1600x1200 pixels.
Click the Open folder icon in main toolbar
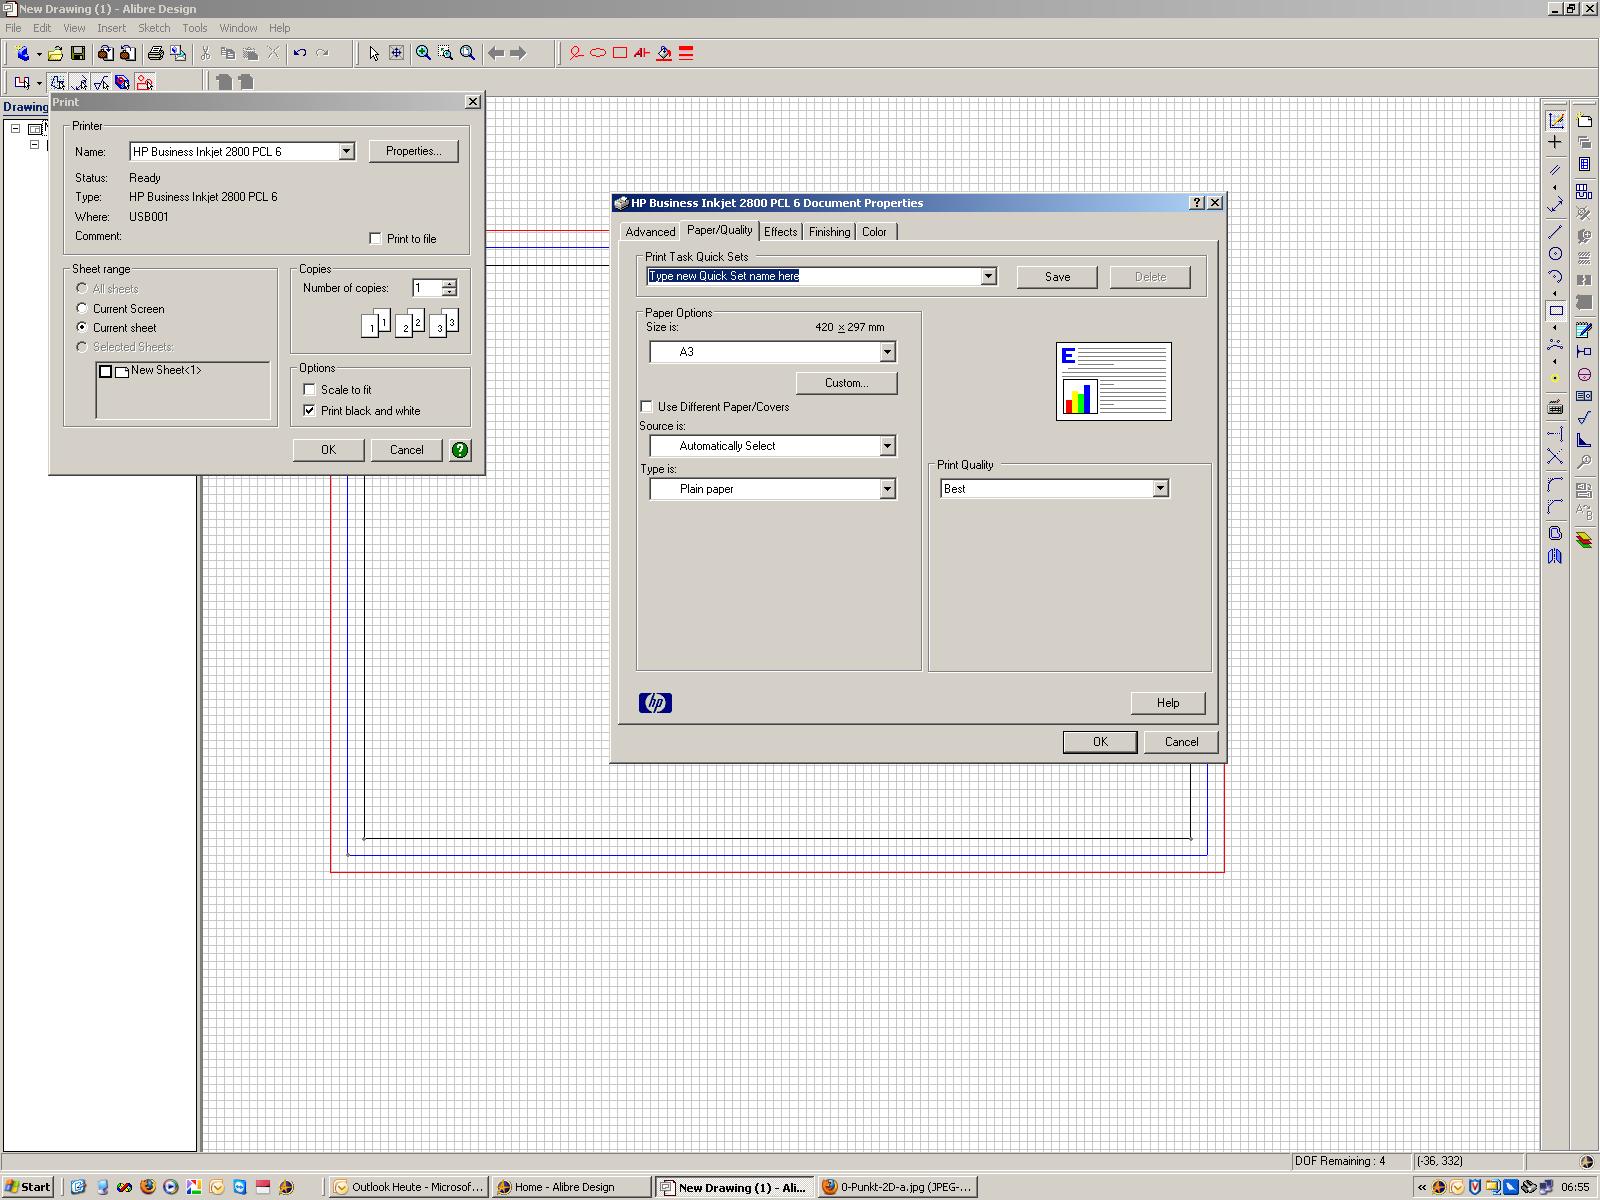(56, 53)
